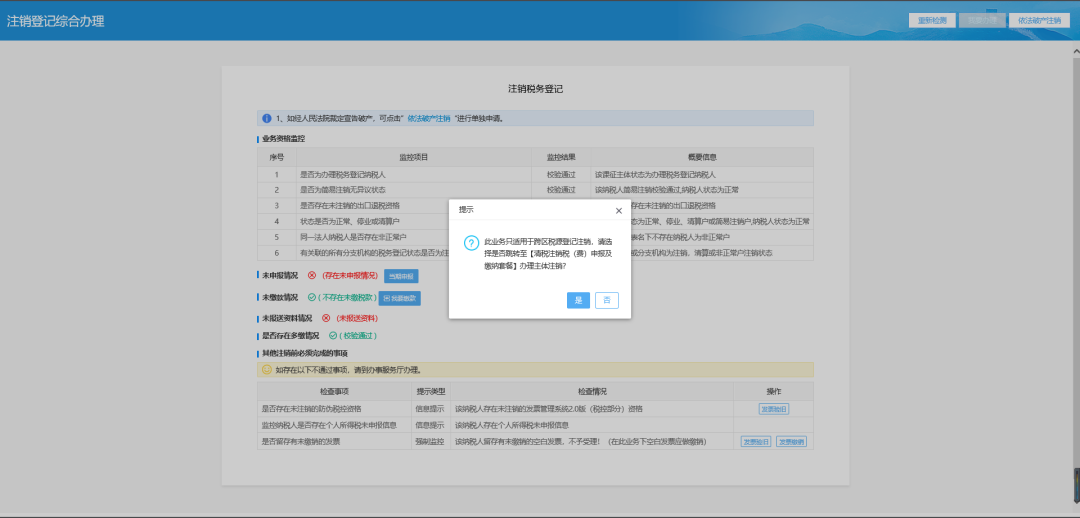1080x518 pixels.
Task: Close the 提示 dialog with the X
Action: coord(619,210)
